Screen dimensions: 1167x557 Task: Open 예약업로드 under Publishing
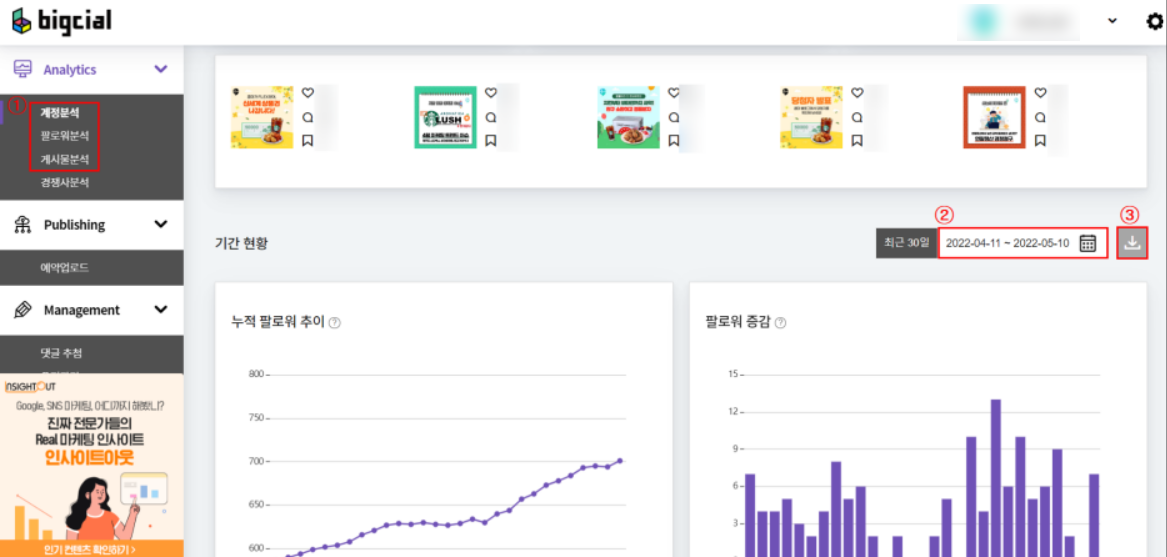tap(65, 267)
